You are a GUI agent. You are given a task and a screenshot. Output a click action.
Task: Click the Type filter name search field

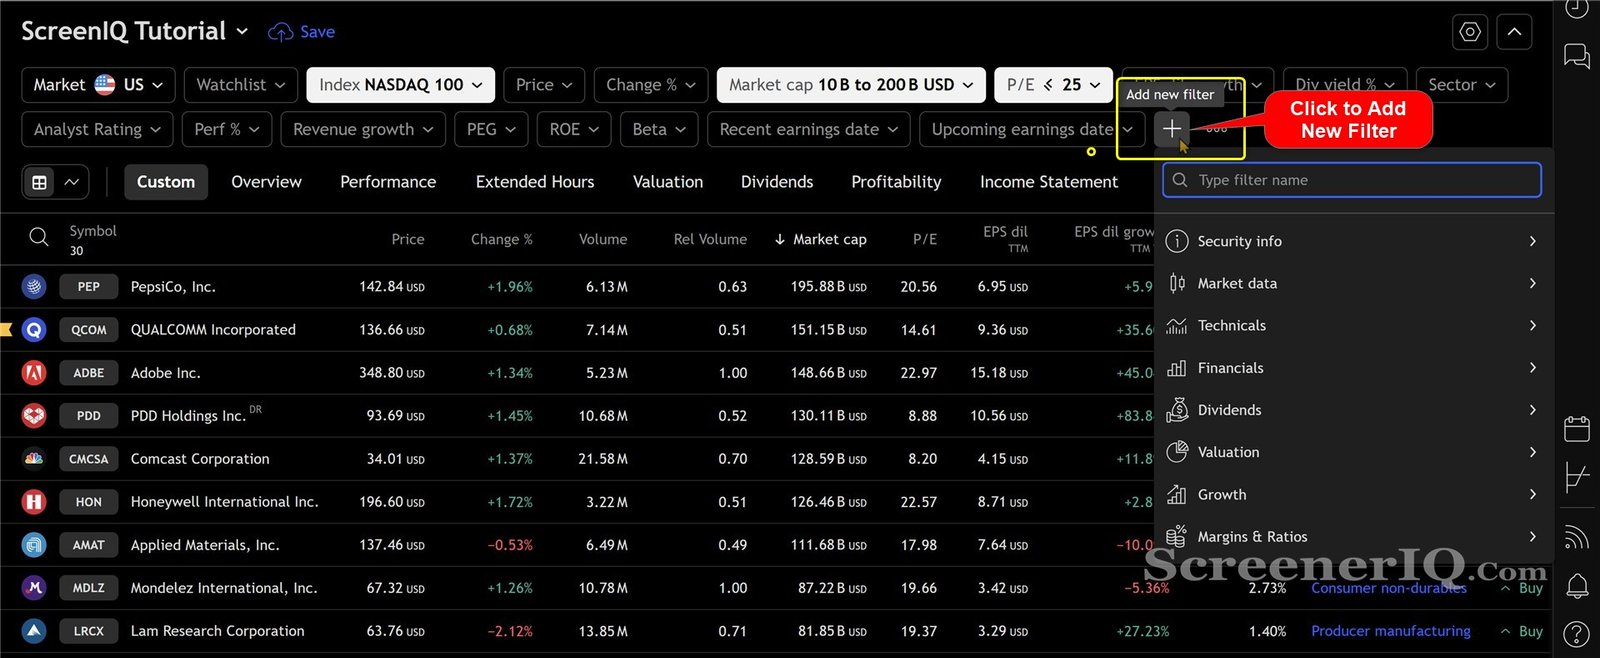click(1352, 180)
